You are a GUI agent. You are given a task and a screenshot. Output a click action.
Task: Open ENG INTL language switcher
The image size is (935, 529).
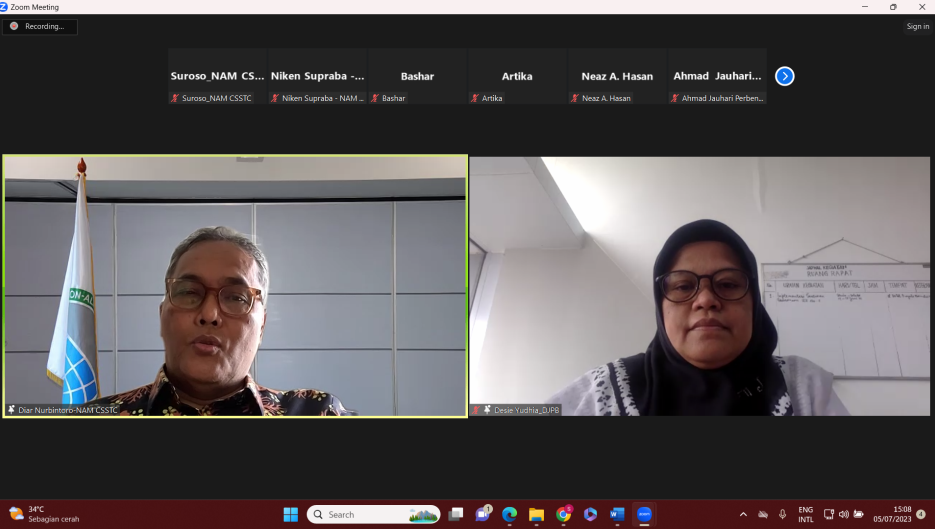click(x=805, y=514)
